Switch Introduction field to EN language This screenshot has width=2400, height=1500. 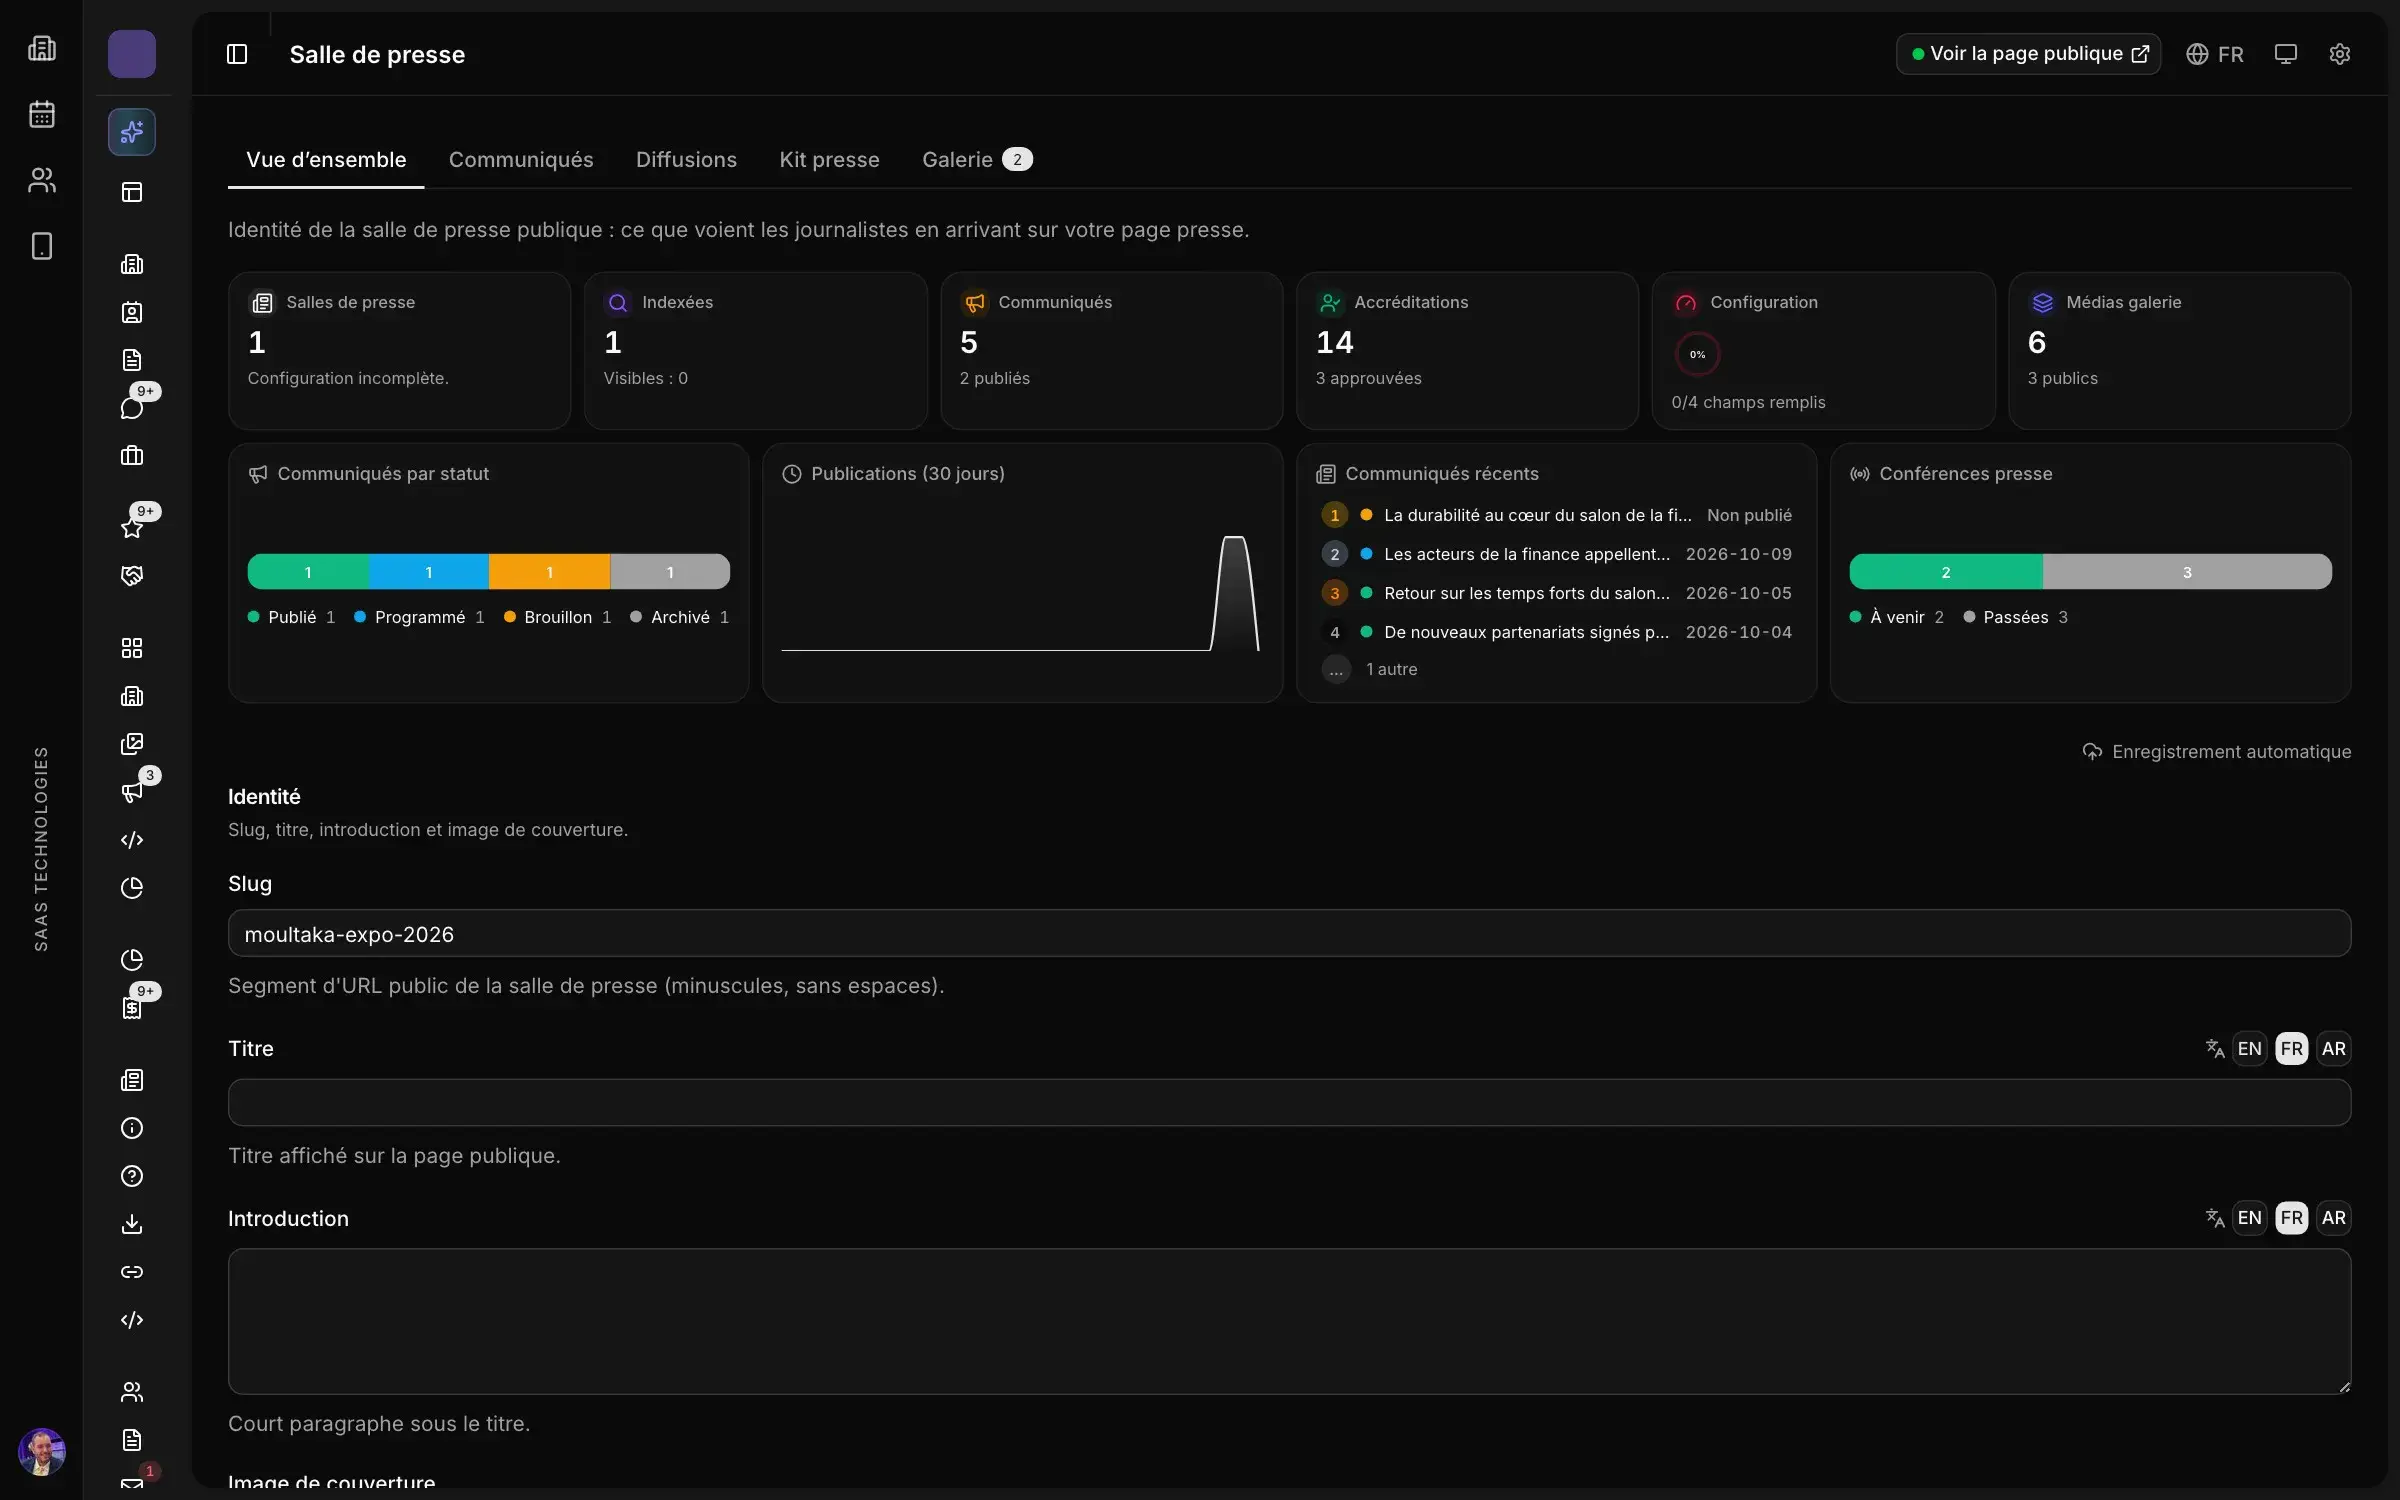(2250, 1218)
